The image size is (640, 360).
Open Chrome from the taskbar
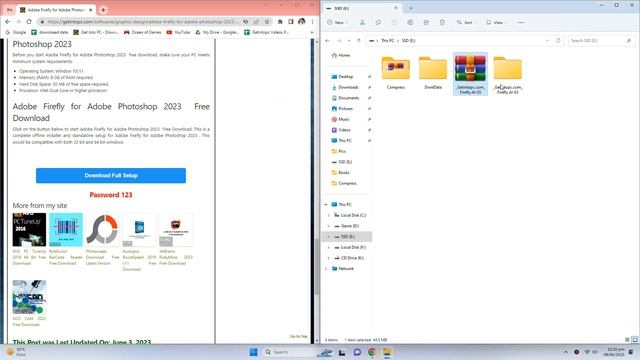[372, 352]
